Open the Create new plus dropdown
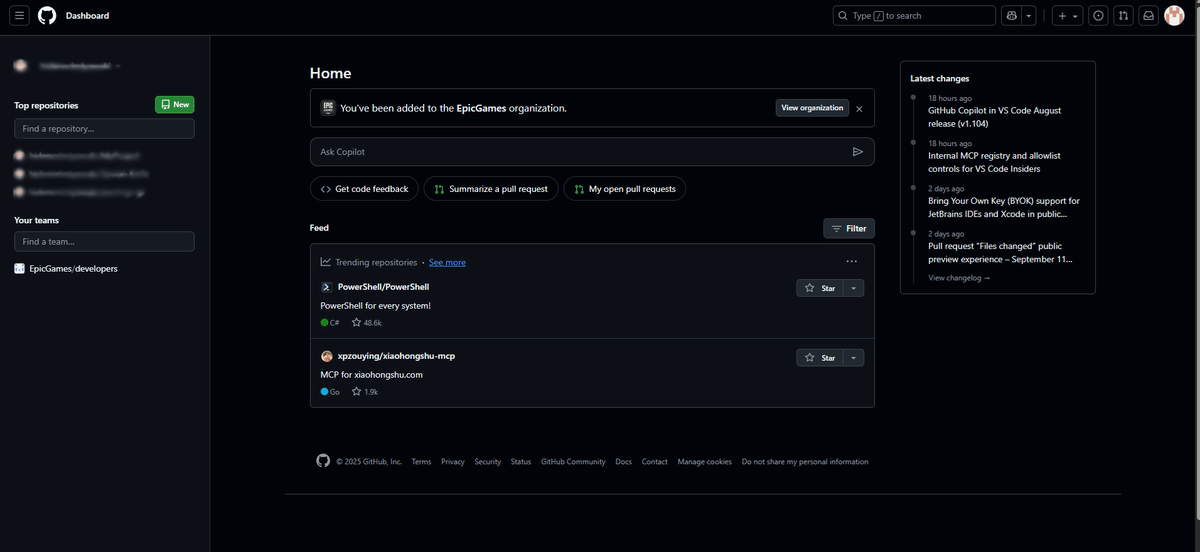The width and height of the screenshot is (1200, 552). (x=1067, y=16)
